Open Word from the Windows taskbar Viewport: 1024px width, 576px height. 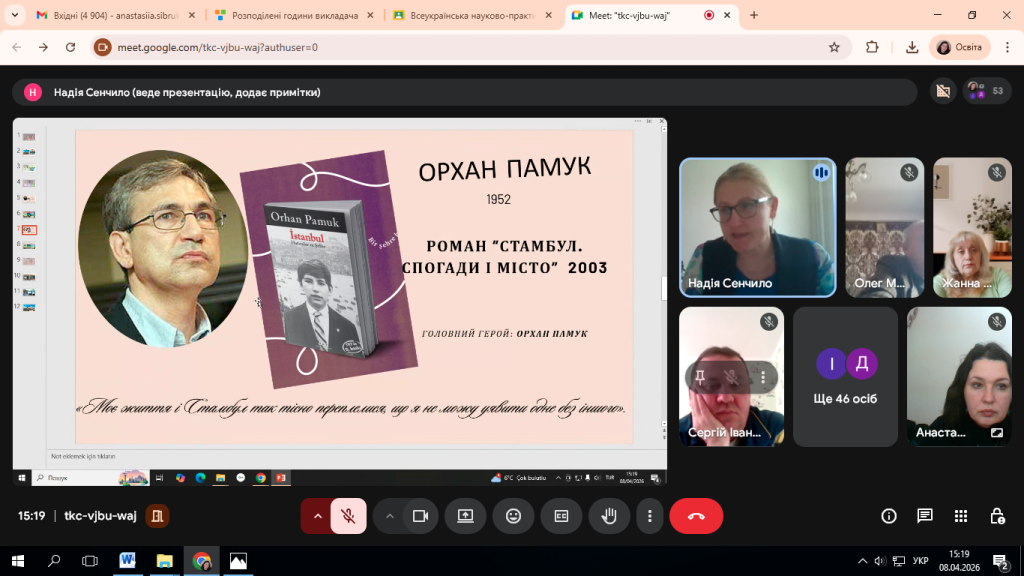tap(127, 560)
